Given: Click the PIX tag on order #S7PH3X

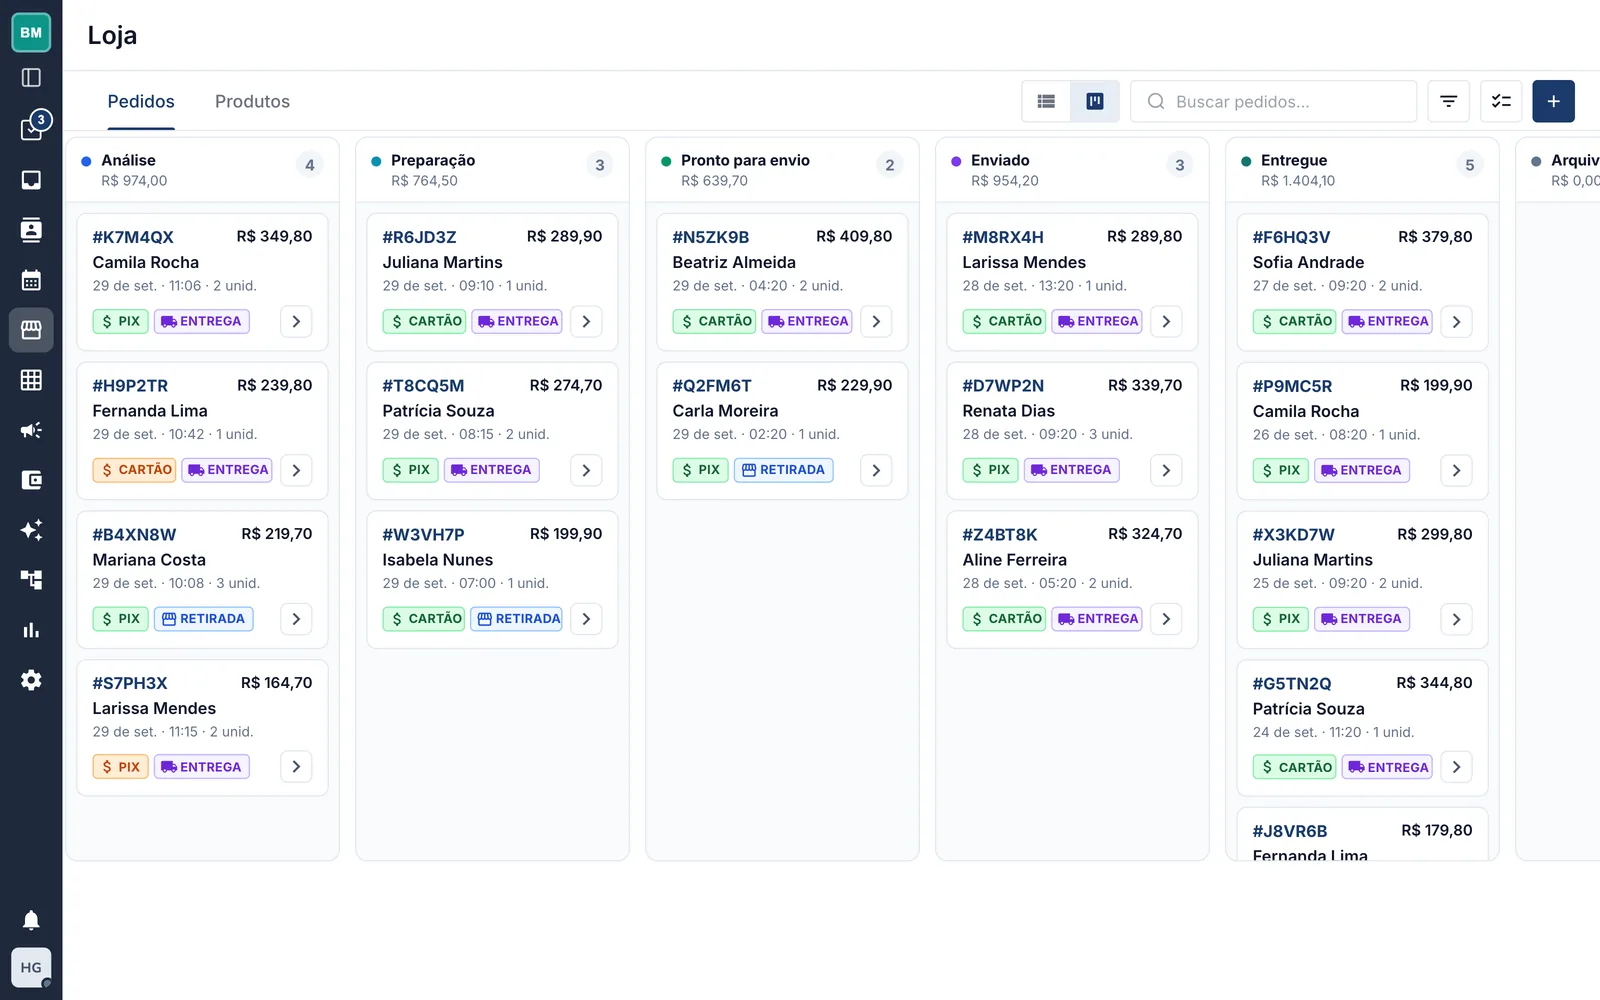Looking at the screenshot, I should pos(120,767).
